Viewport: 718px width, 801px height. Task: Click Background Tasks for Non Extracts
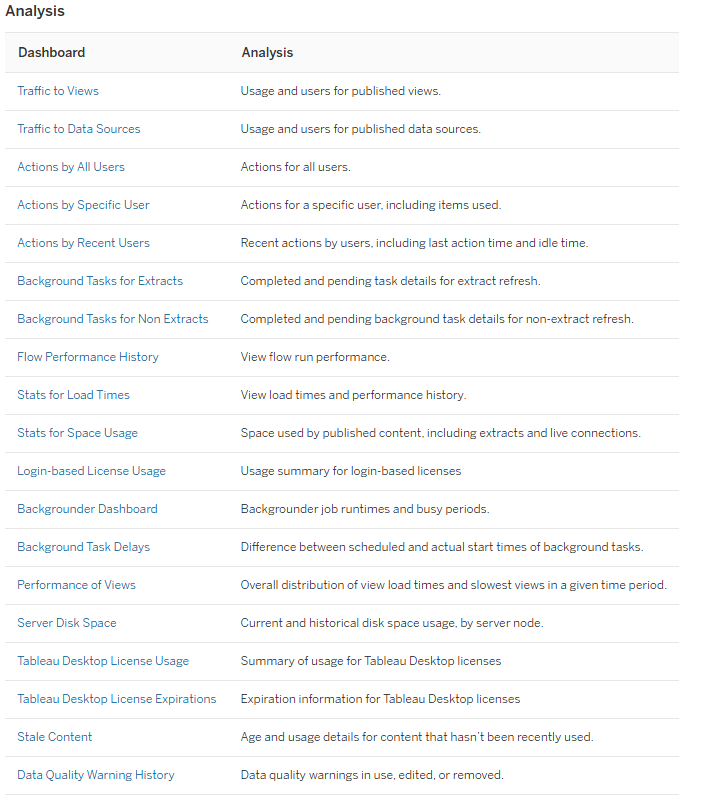(x=113, y=319)
